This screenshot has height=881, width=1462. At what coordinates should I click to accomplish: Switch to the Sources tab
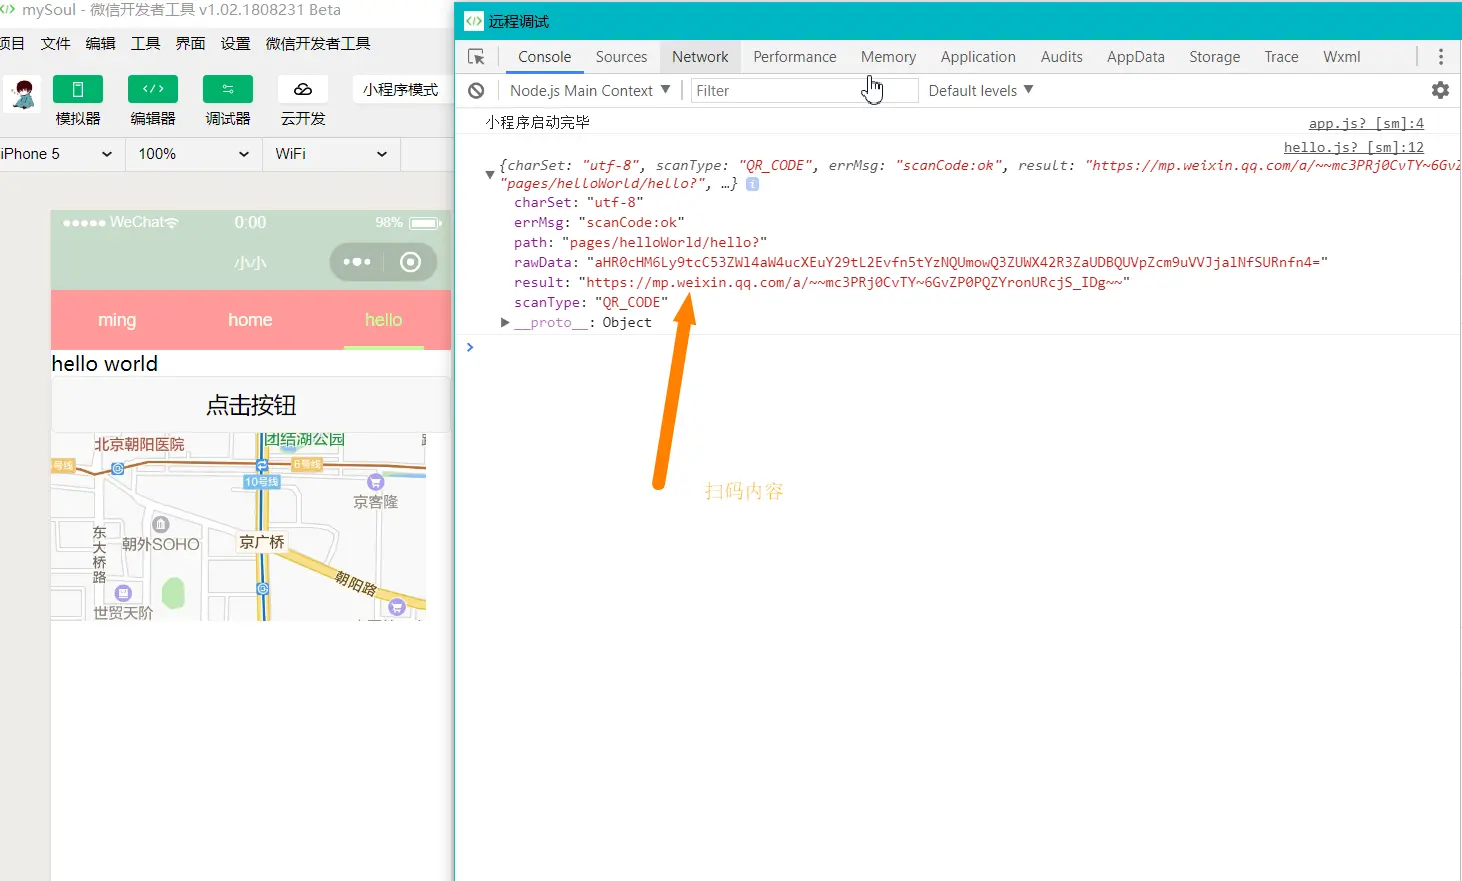(x=621, y=57)
